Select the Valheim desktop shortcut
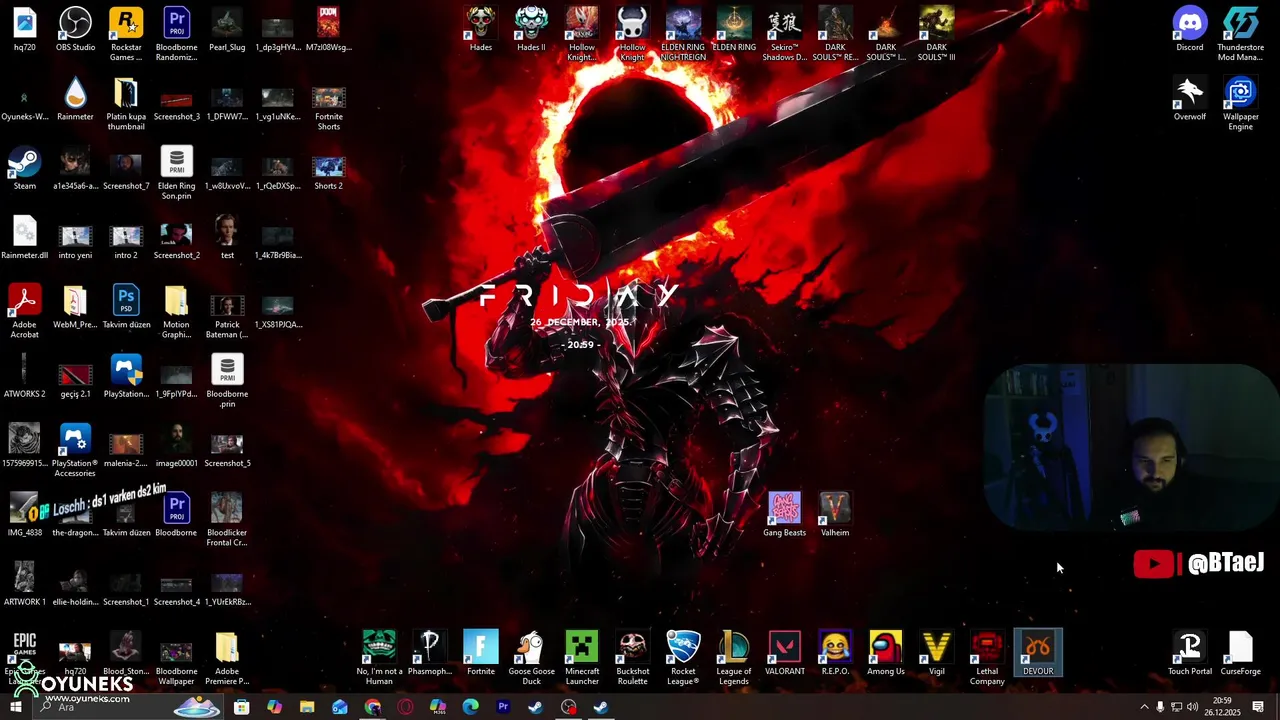This screenshot has width=1280, height=720. (835, 514)
